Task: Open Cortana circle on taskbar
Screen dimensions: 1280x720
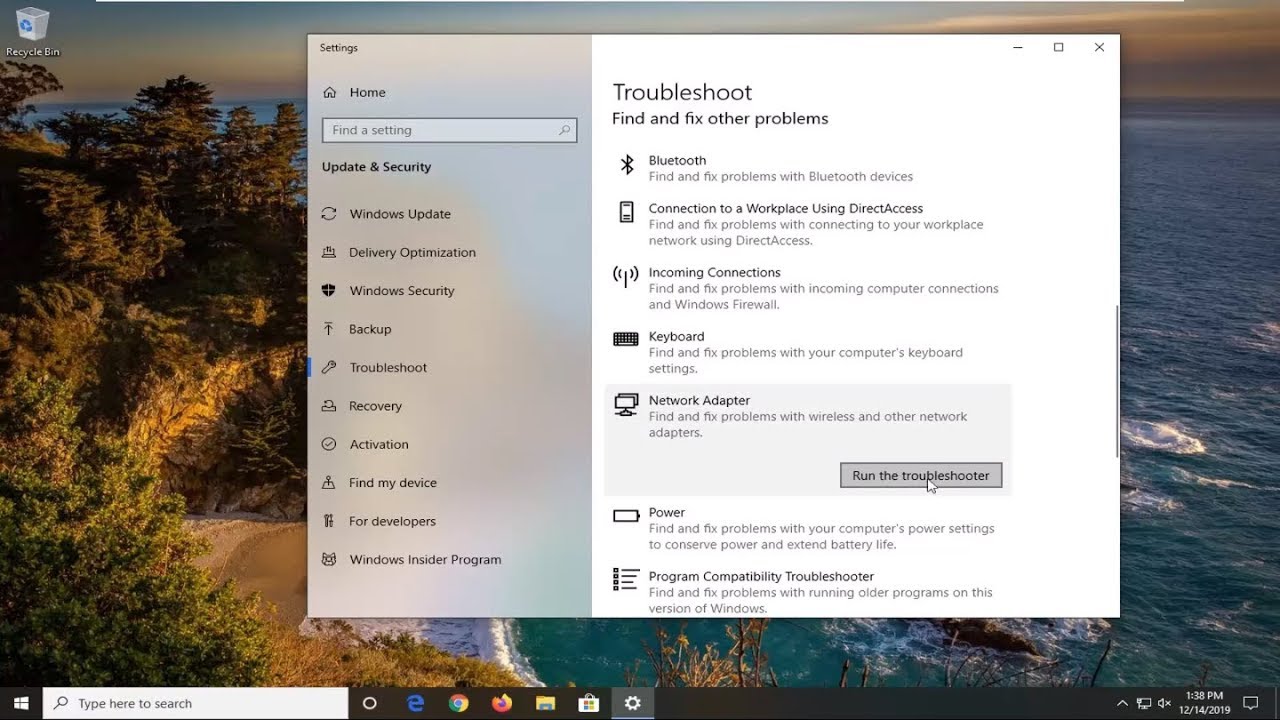Action: pos(369,703)
